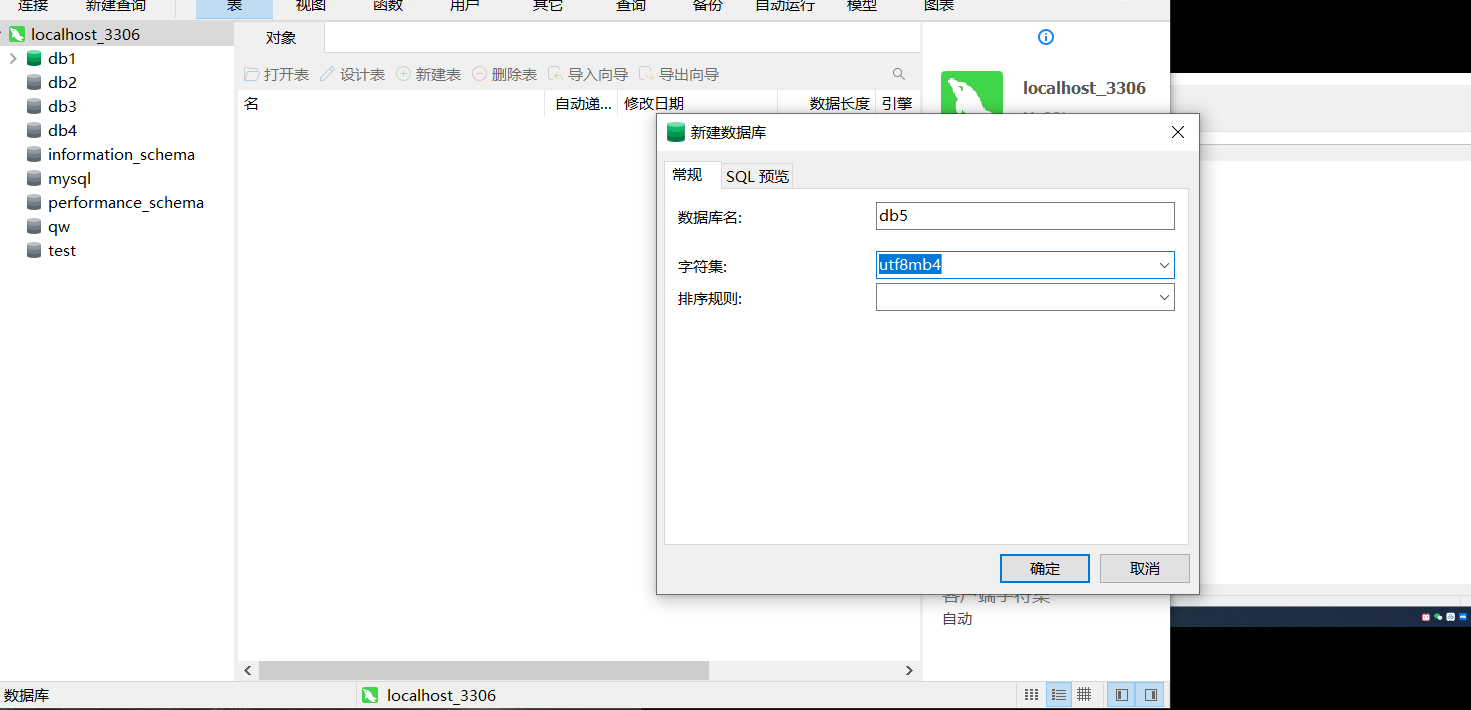Image resolution: width=1471 pixels, height=710 pixels.
Task: Click the qw database icon
Action: (35, 226)
